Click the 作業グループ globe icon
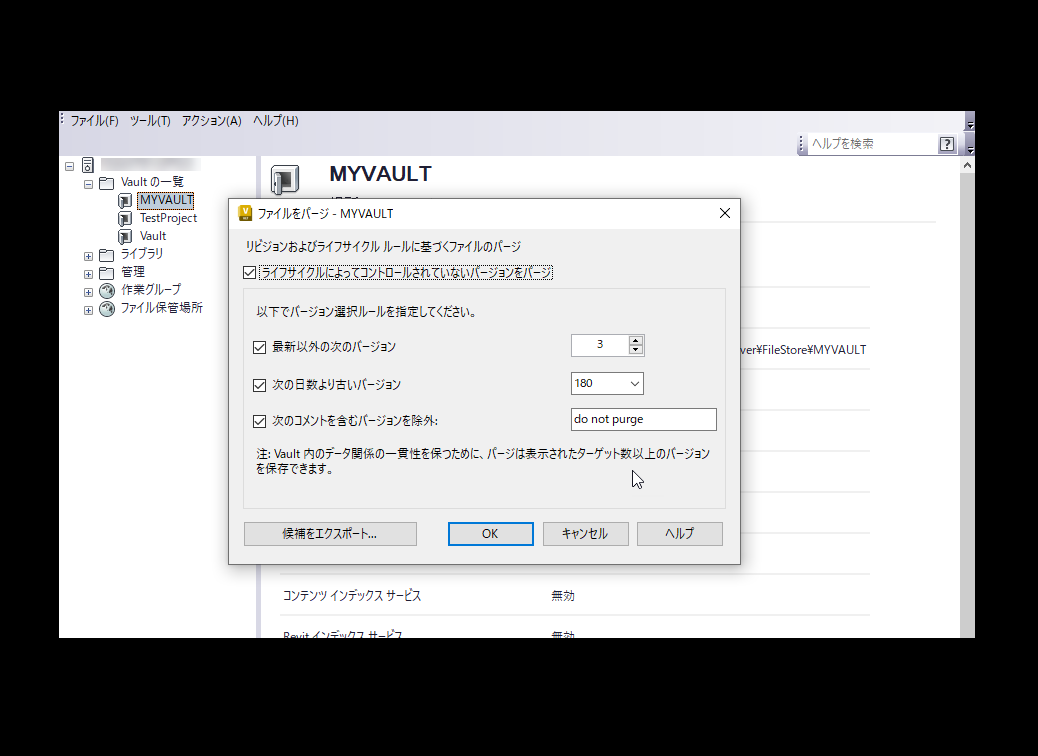1038x756 pixels. pyautogui.click(x=107, y=291)
